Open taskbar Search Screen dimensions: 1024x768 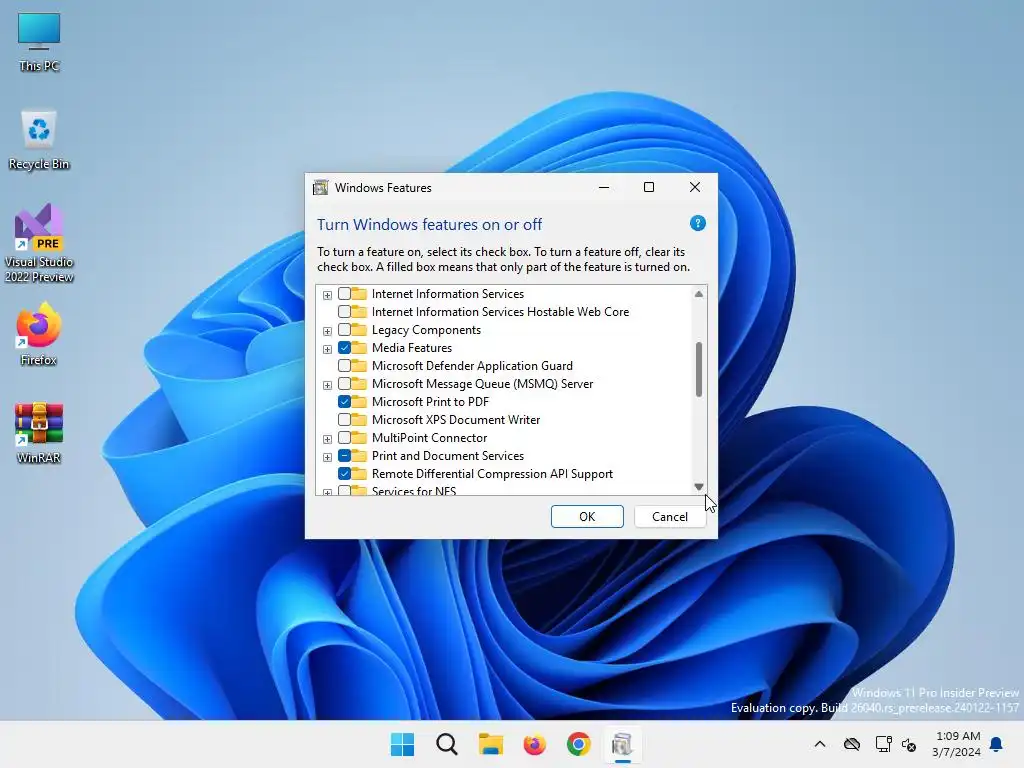[x=447, y=744]
